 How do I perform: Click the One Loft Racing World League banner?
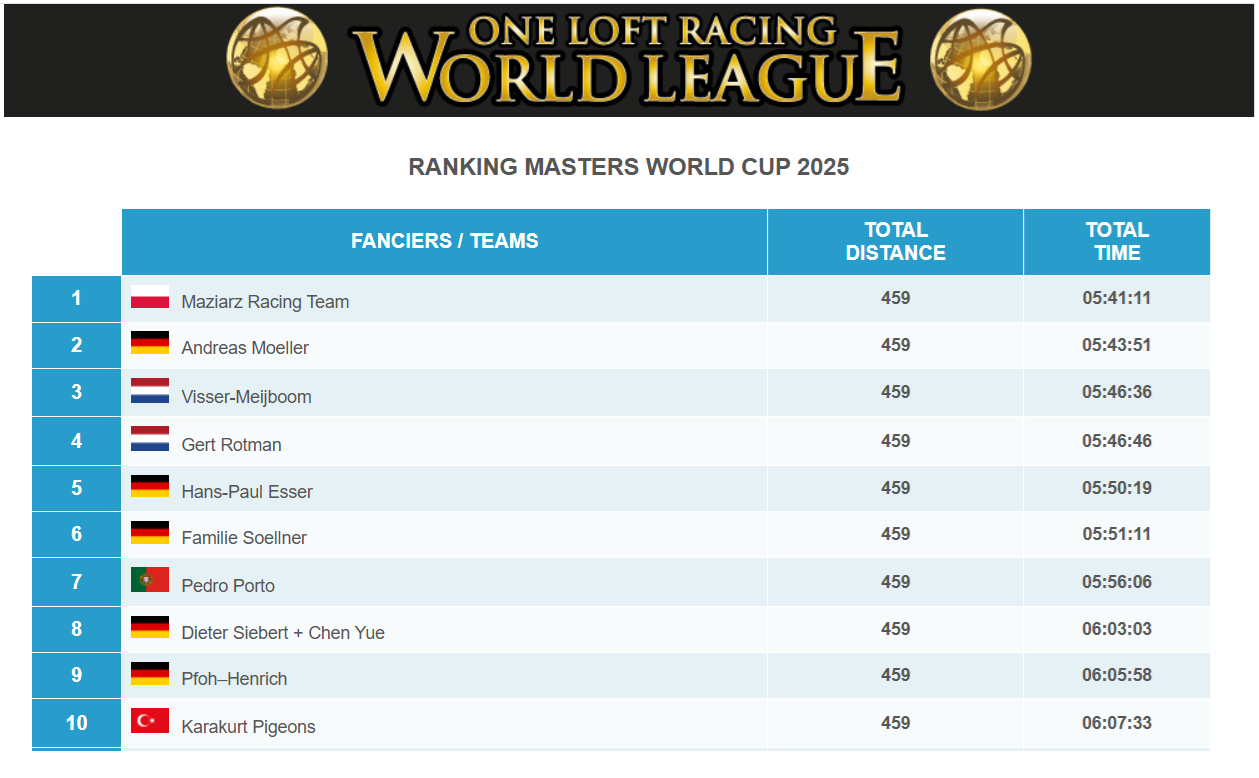(x=629, y=60)
